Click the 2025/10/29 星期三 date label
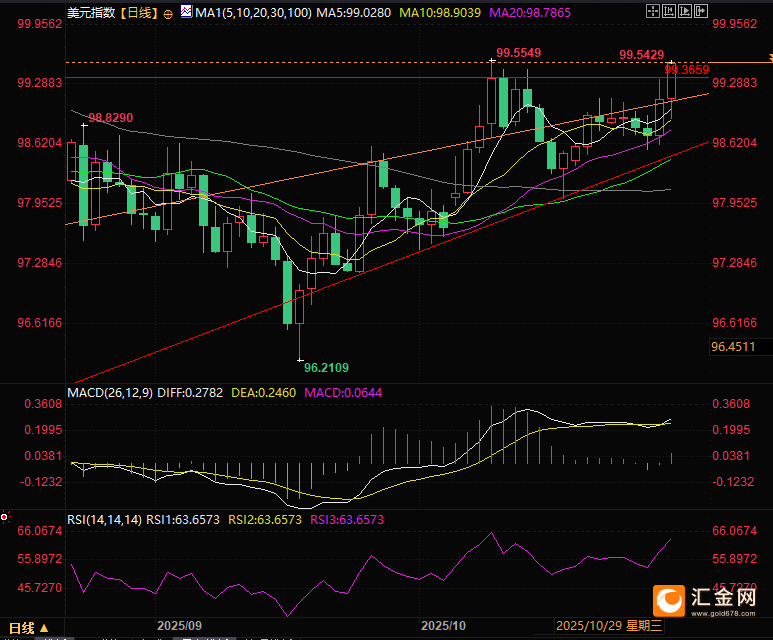This screenshot has width=773, height=640. coord(609,626)
